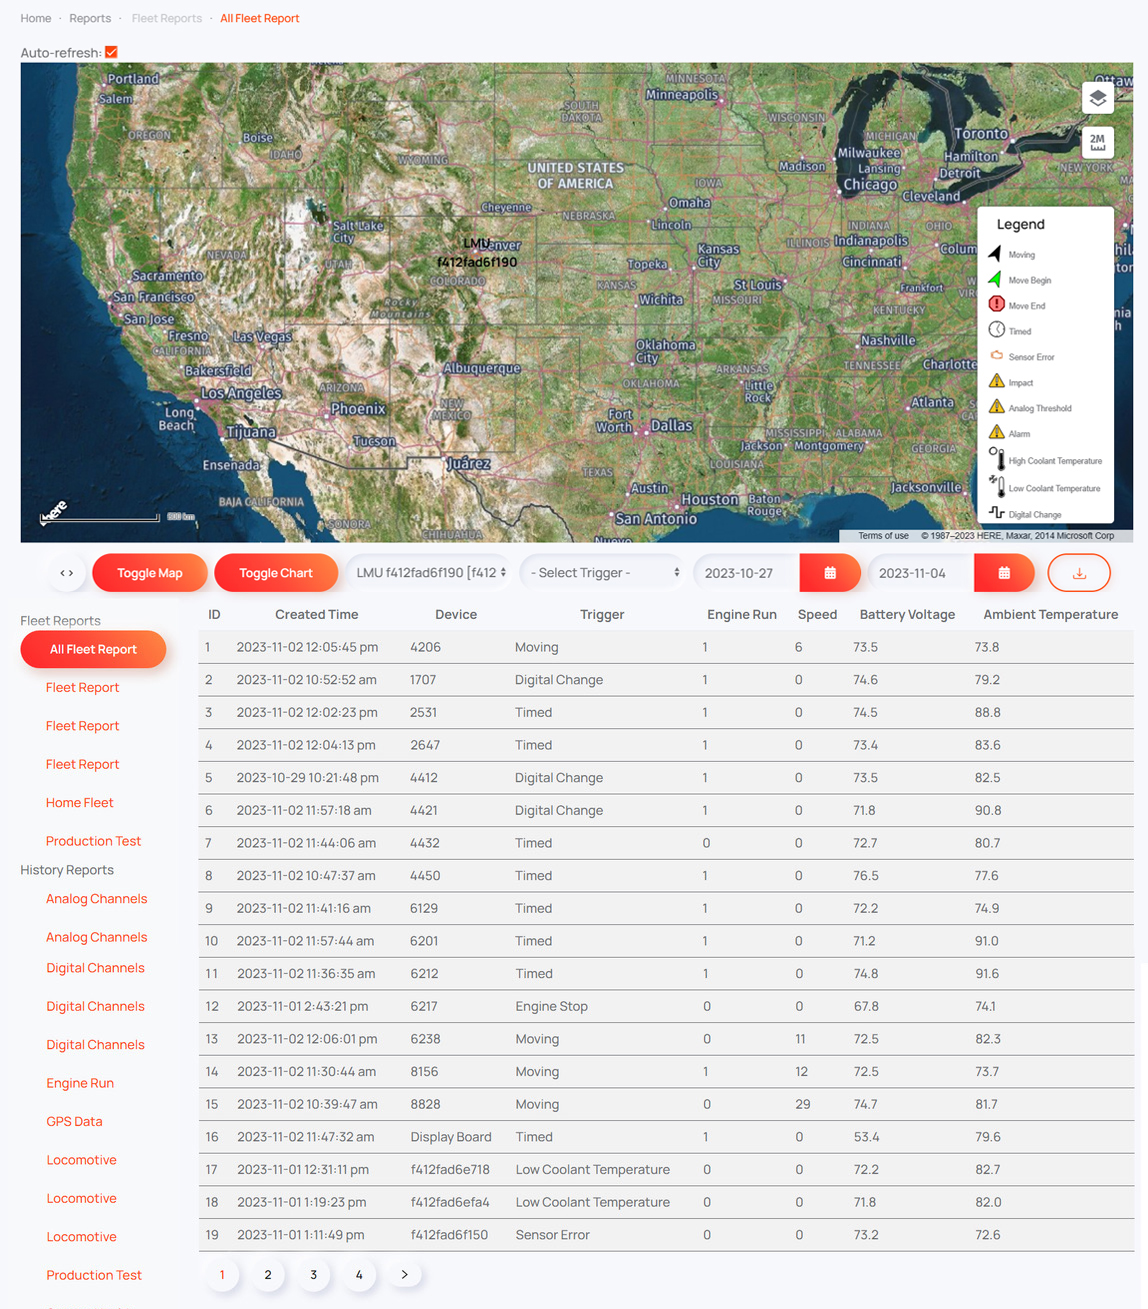Open the LMU device selector dropdown
Image resolution: width=1148 pixels, height=1309 pixels.
[x=430, y=573]
